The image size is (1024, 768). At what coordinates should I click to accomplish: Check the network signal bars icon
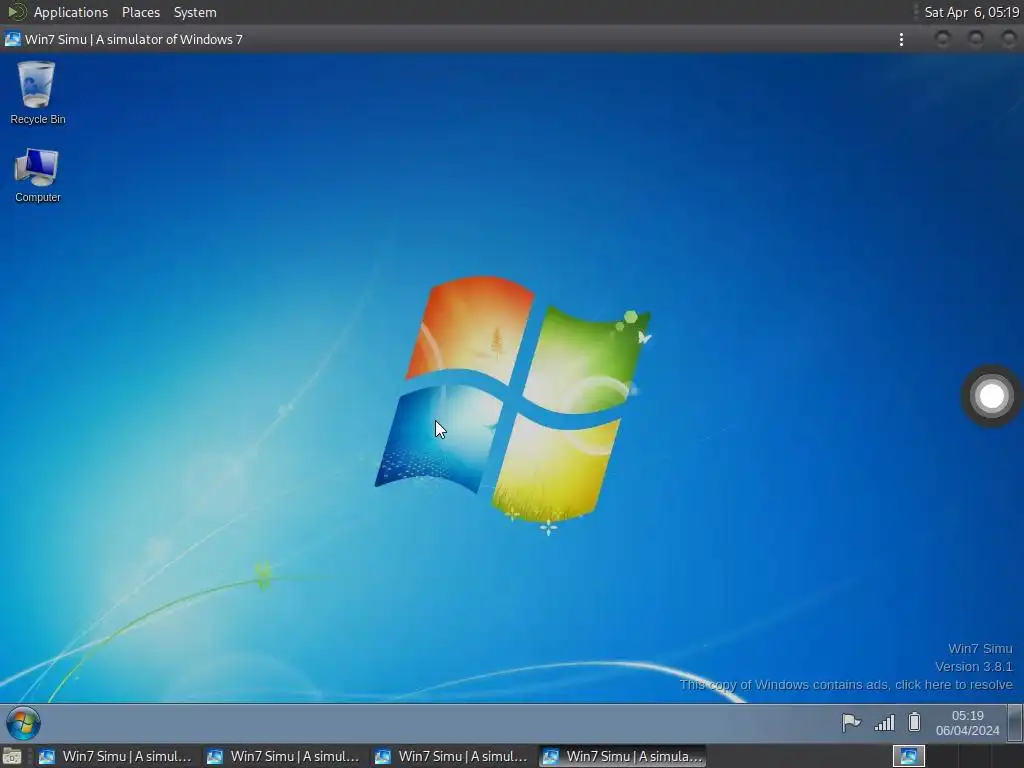coord(884,723)
